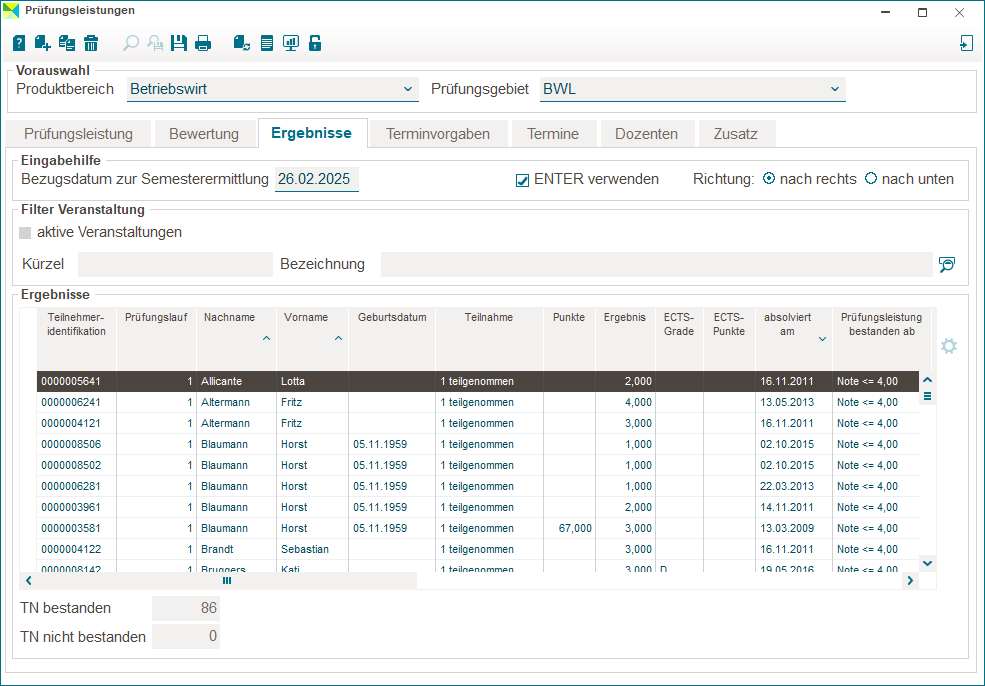Image resolution: width=985 pixels, height=686 pixels.
Task: Create a new record with the add icon
Action: pos(43,43)
